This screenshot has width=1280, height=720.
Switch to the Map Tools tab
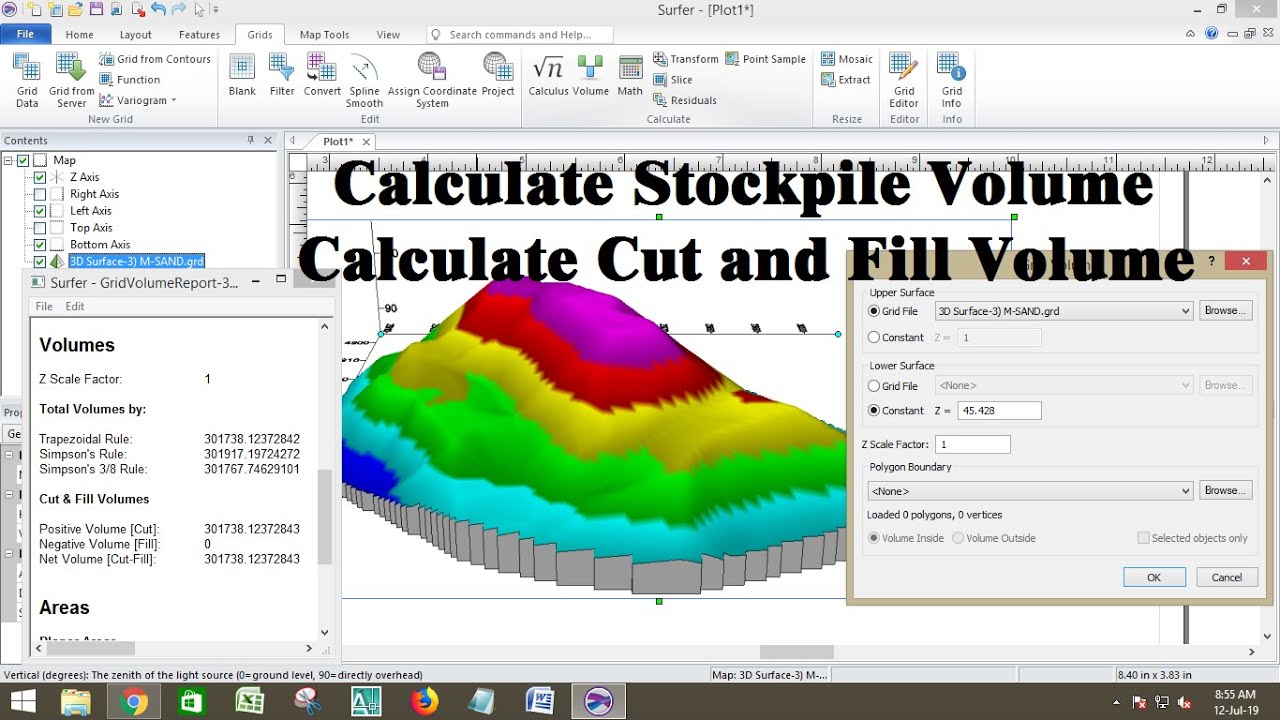click(325, 34)
